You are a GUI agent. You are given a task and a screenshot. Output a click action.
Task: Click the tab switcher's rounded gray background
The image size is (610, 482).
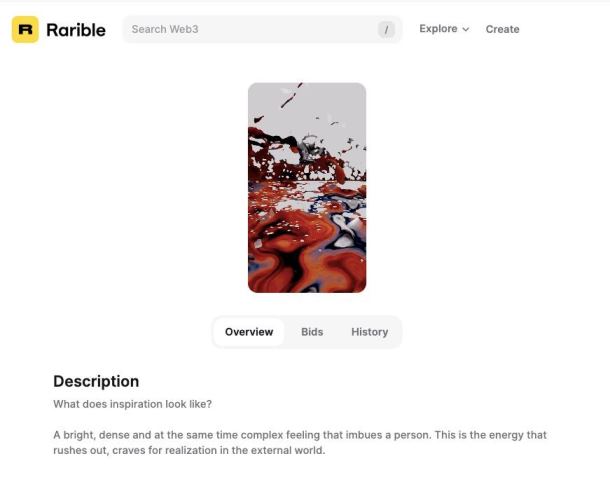(x=395, y=332)
